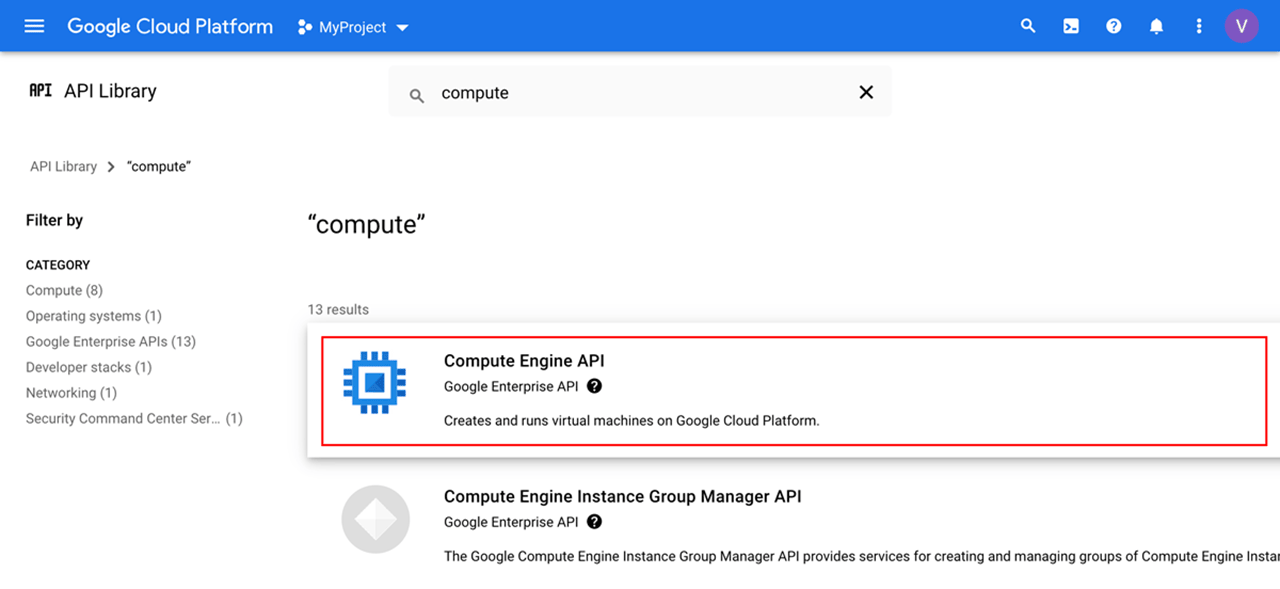Click the "compute" breadcrumb text
This screenshot has width=1280, height=589.
click(x=159, y=166)
